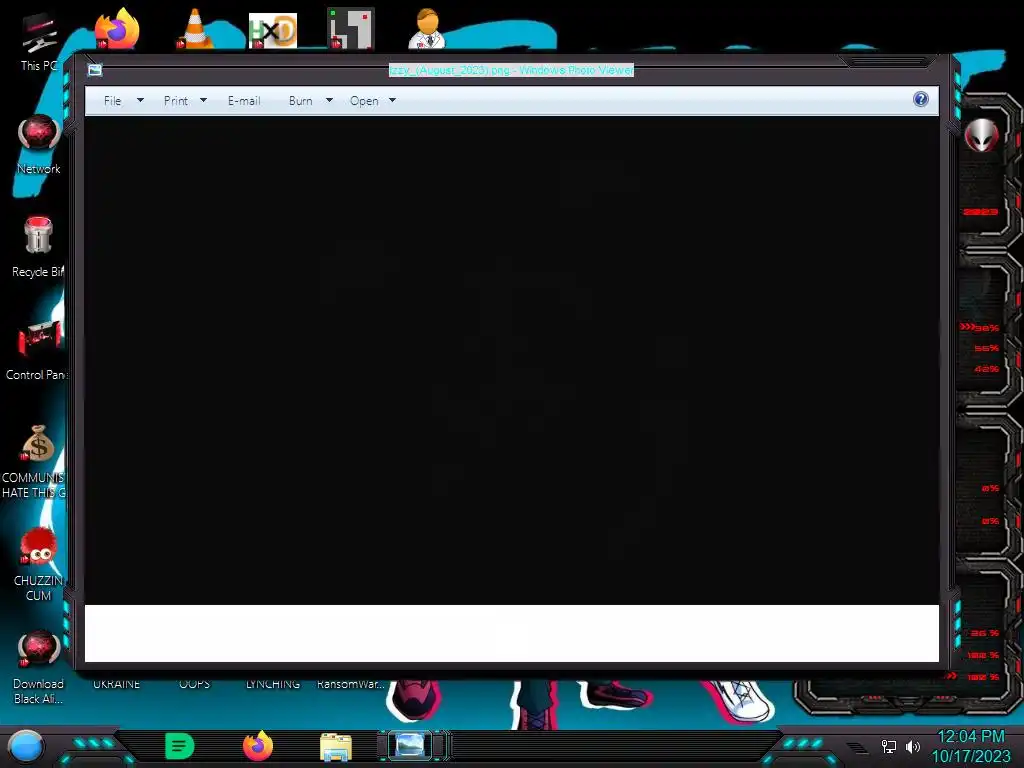
Task: Click the Photo Viewer window title text
Action: 511,70
